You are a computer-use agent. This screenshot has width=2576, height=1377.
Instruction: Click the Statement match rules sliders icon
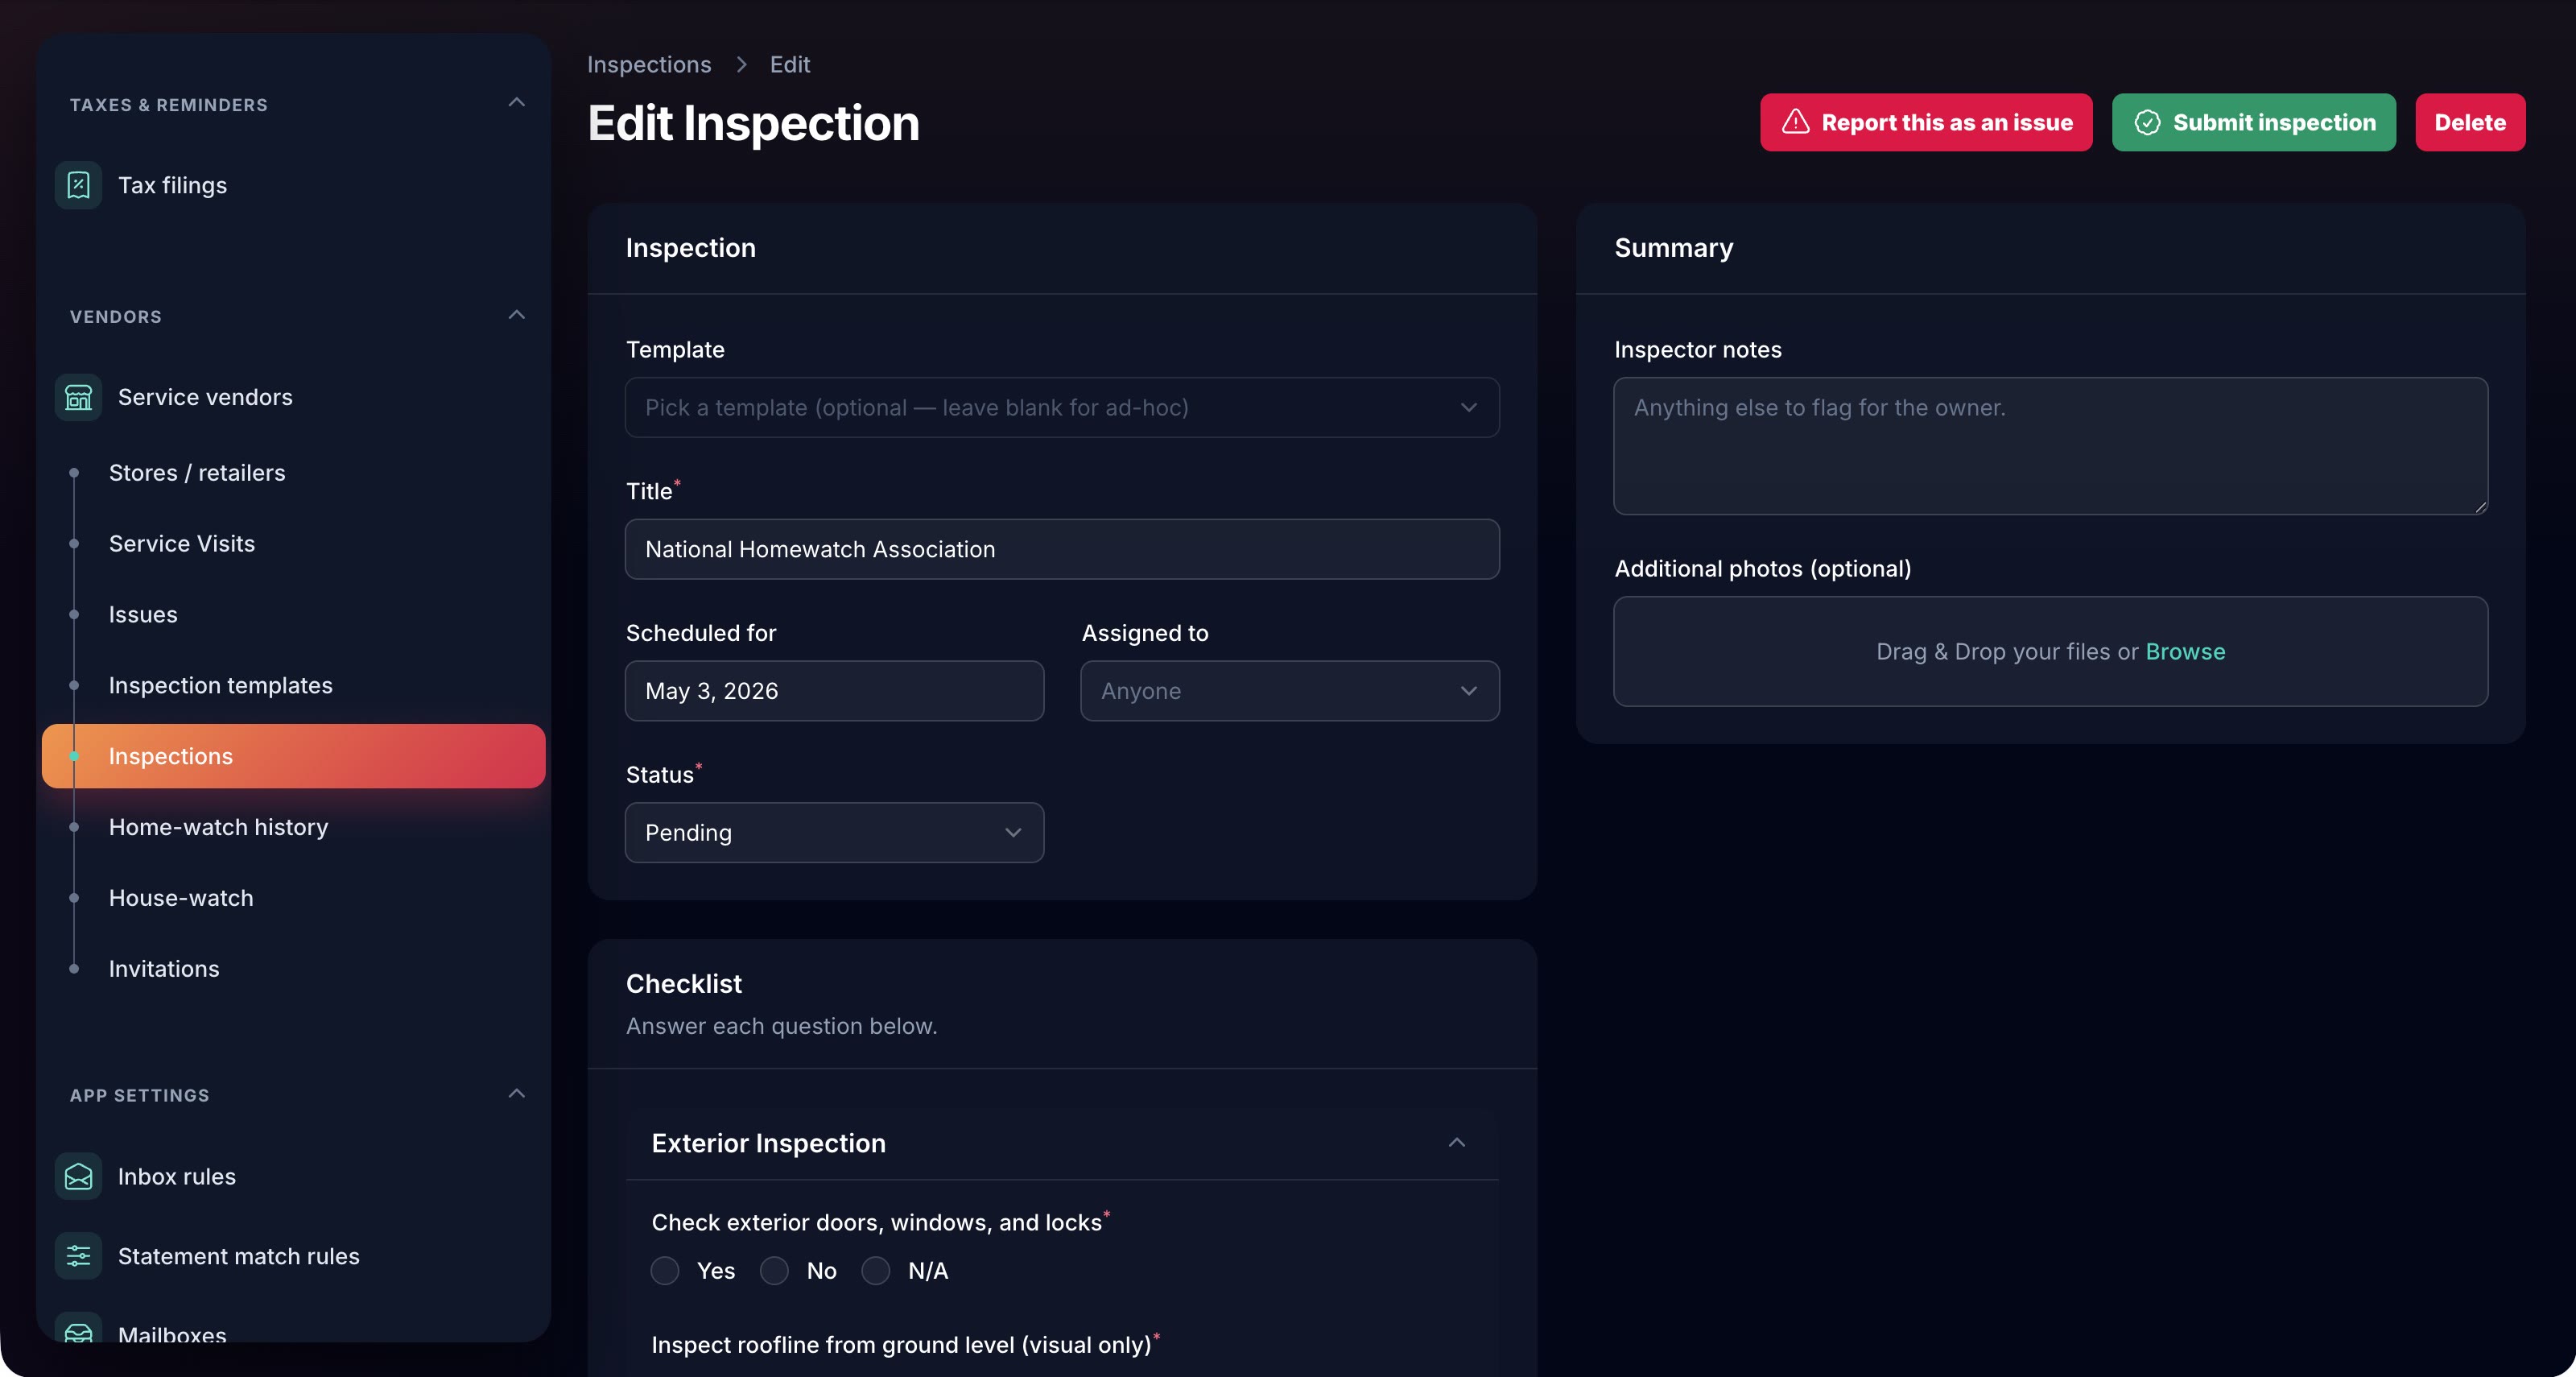78,1256
